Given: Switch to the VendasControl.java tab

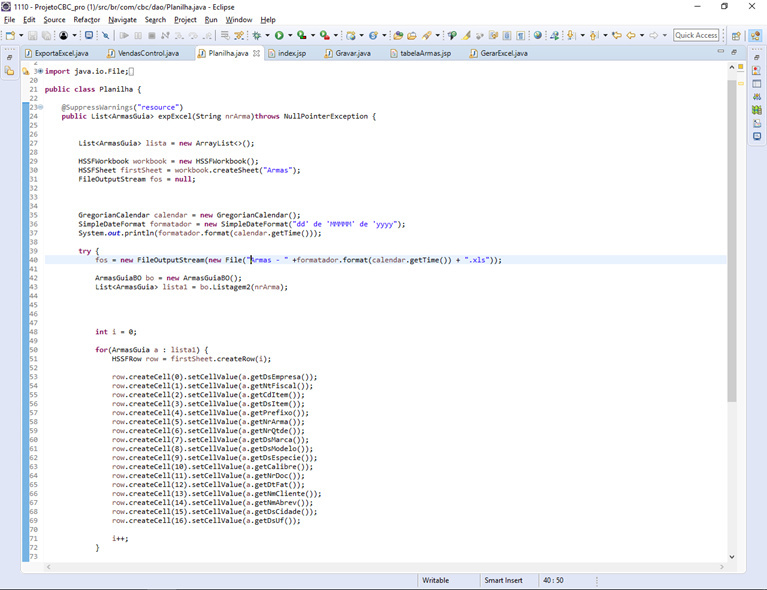Looking at the screenshot, I should (148, 53).
